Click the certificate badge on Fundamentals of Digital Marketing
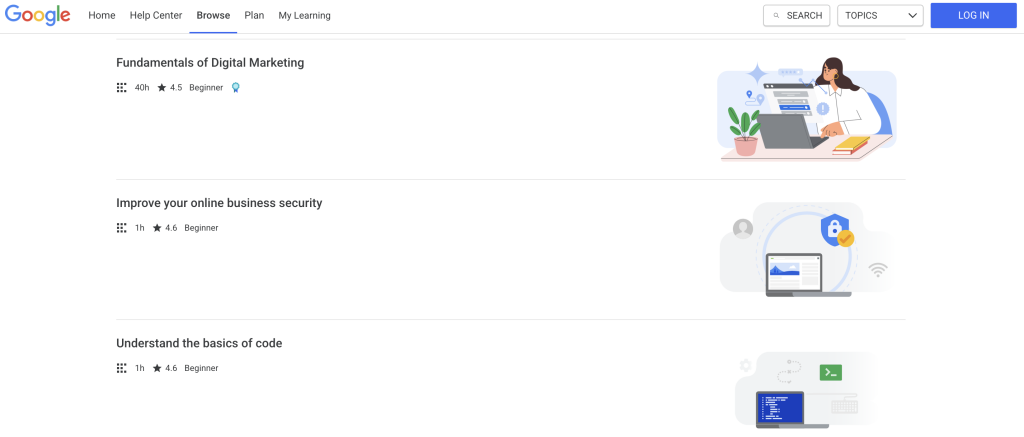The width and height of the screenshot is (1024, 437). click(236, 88)
